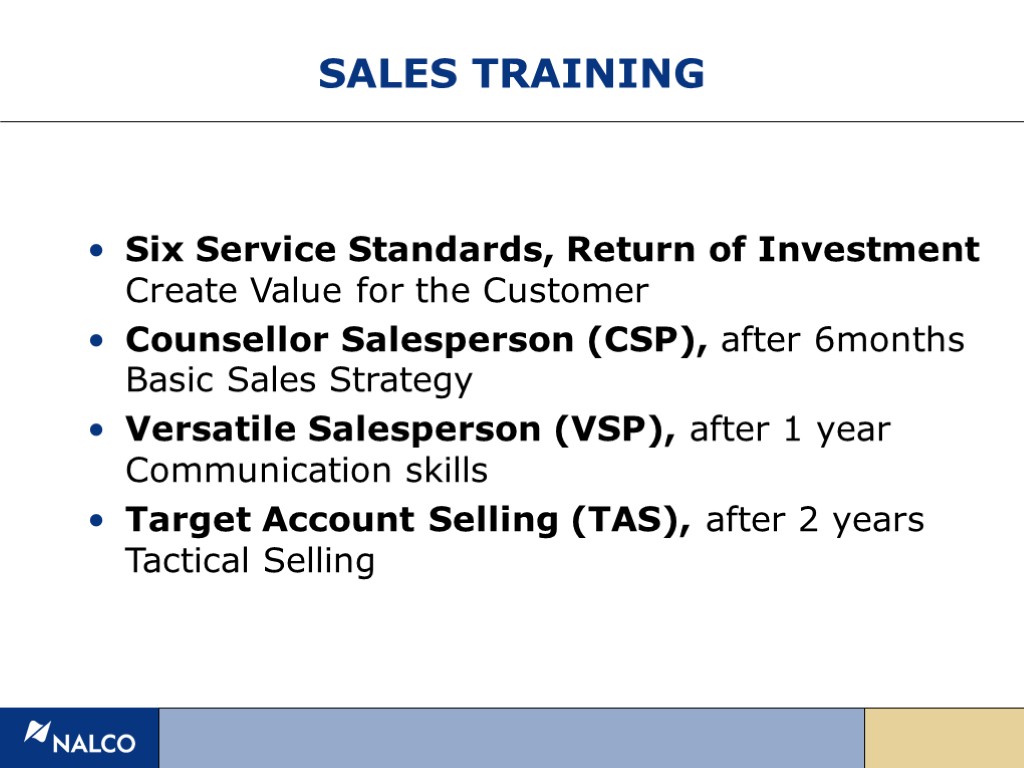This screenshot has width=1024, height=768.
Task: Click the 'after 1 year' text
Action: click(790, 430)
